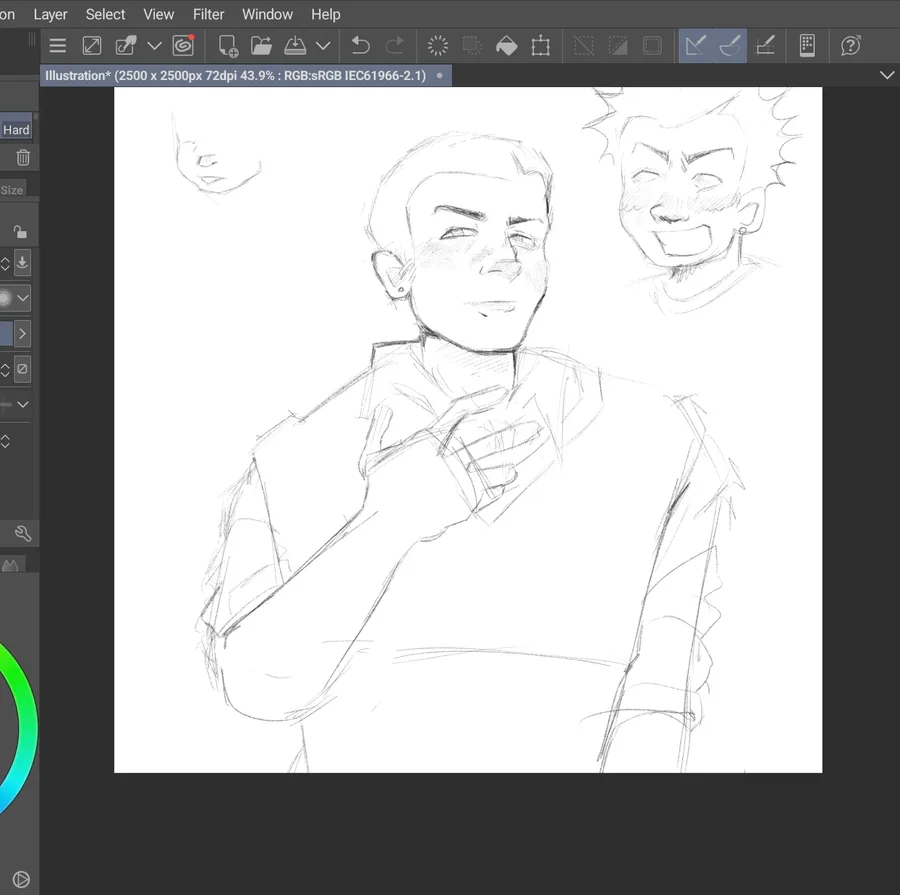Open the Window menu

point(267,14)
